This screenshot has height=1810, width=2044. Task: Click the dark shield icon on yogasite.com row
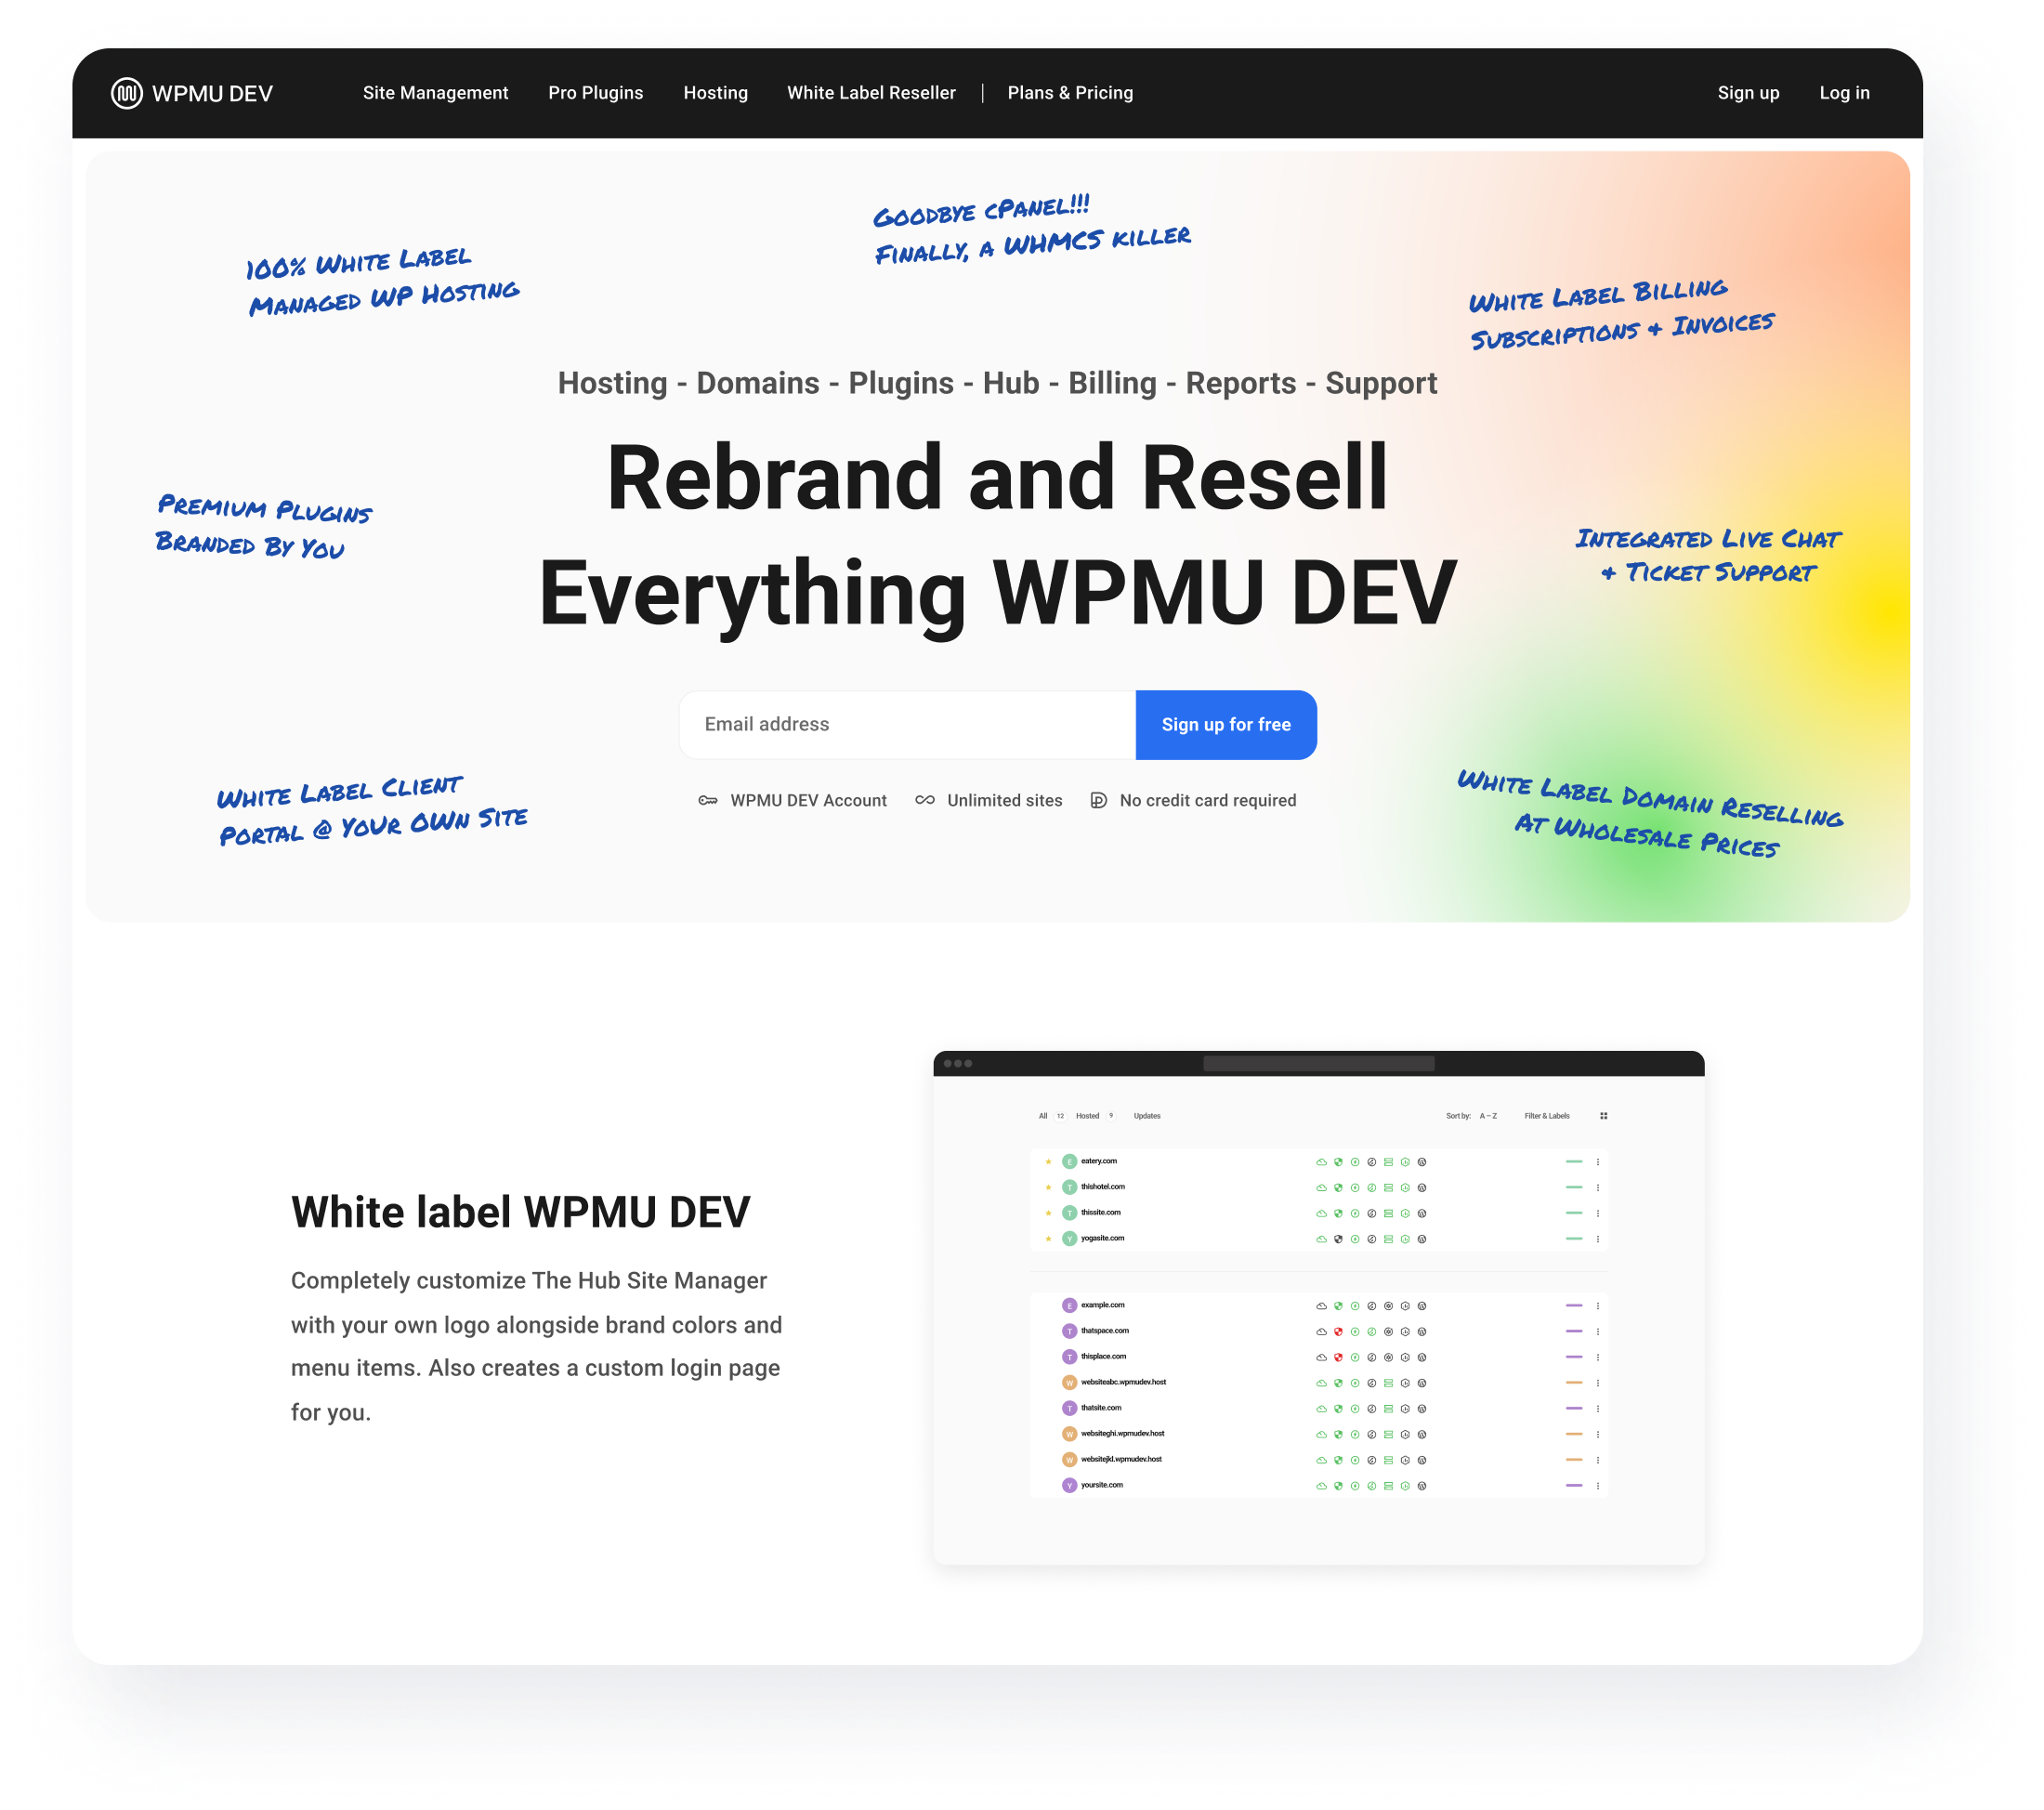pyautogui.click(x=1338, y=1239)
